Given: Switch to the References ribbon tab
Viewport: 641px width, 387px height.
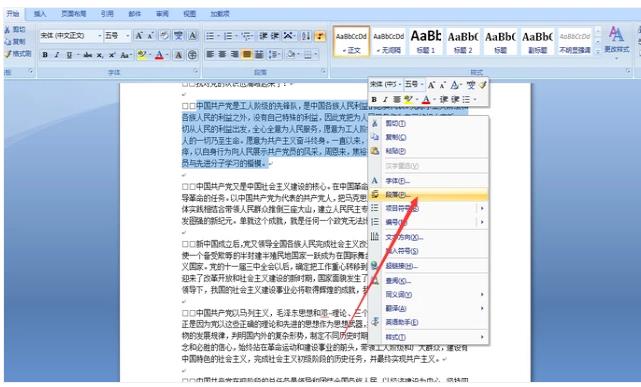Looking at the screenshot, I should (x=107, y=13).
